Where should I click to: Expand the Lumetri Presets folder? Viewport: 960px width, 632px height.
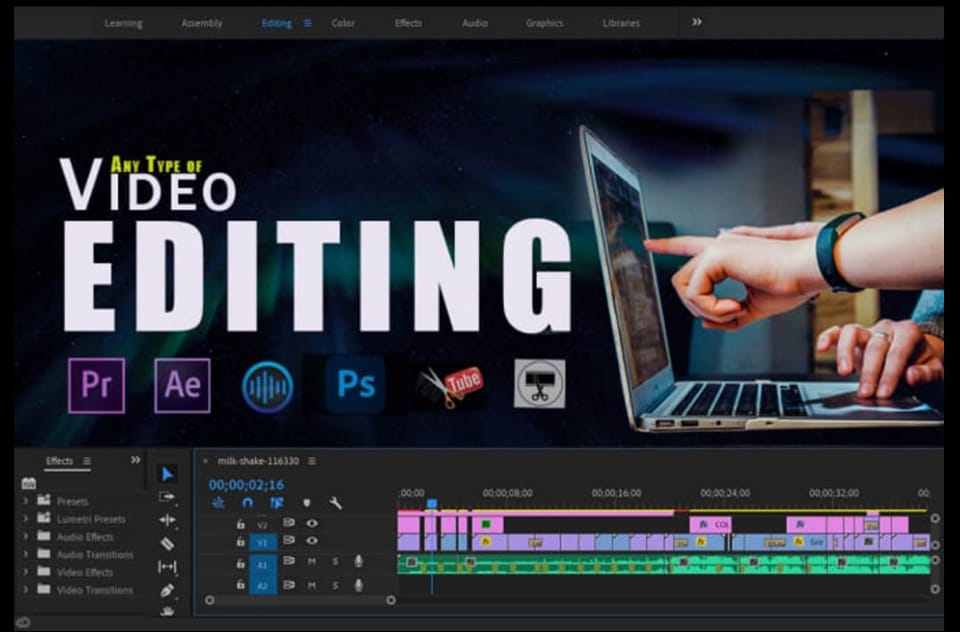25,519
